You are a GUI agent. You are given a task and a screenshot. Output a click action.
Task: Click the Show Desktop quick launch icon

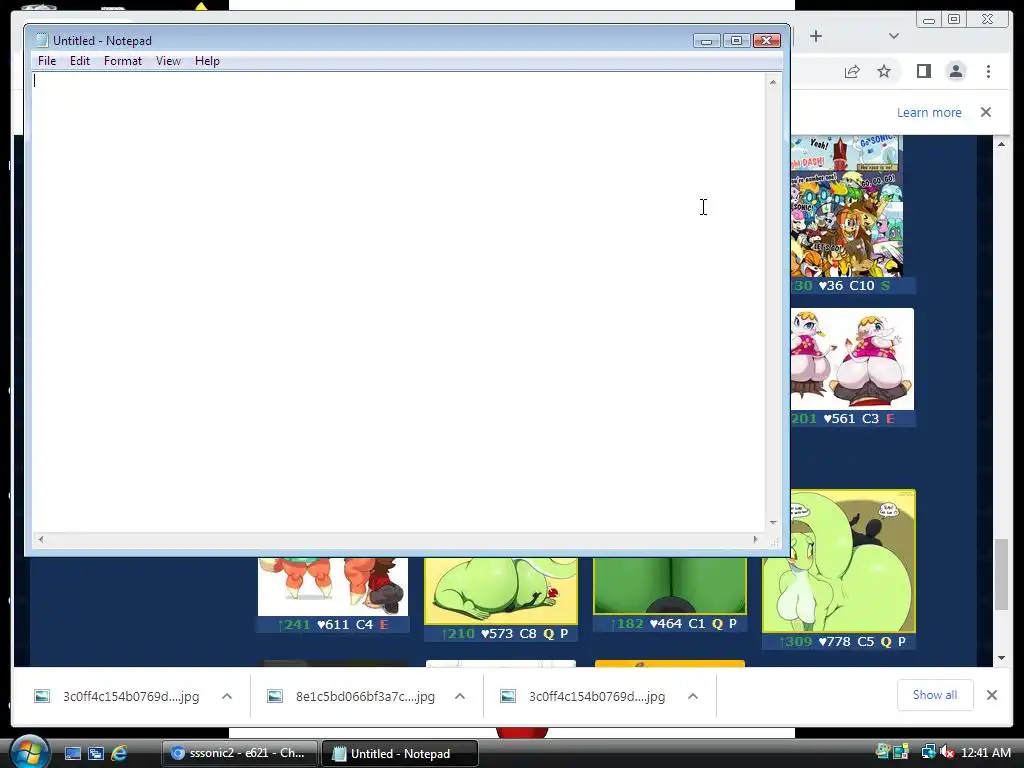72,753
